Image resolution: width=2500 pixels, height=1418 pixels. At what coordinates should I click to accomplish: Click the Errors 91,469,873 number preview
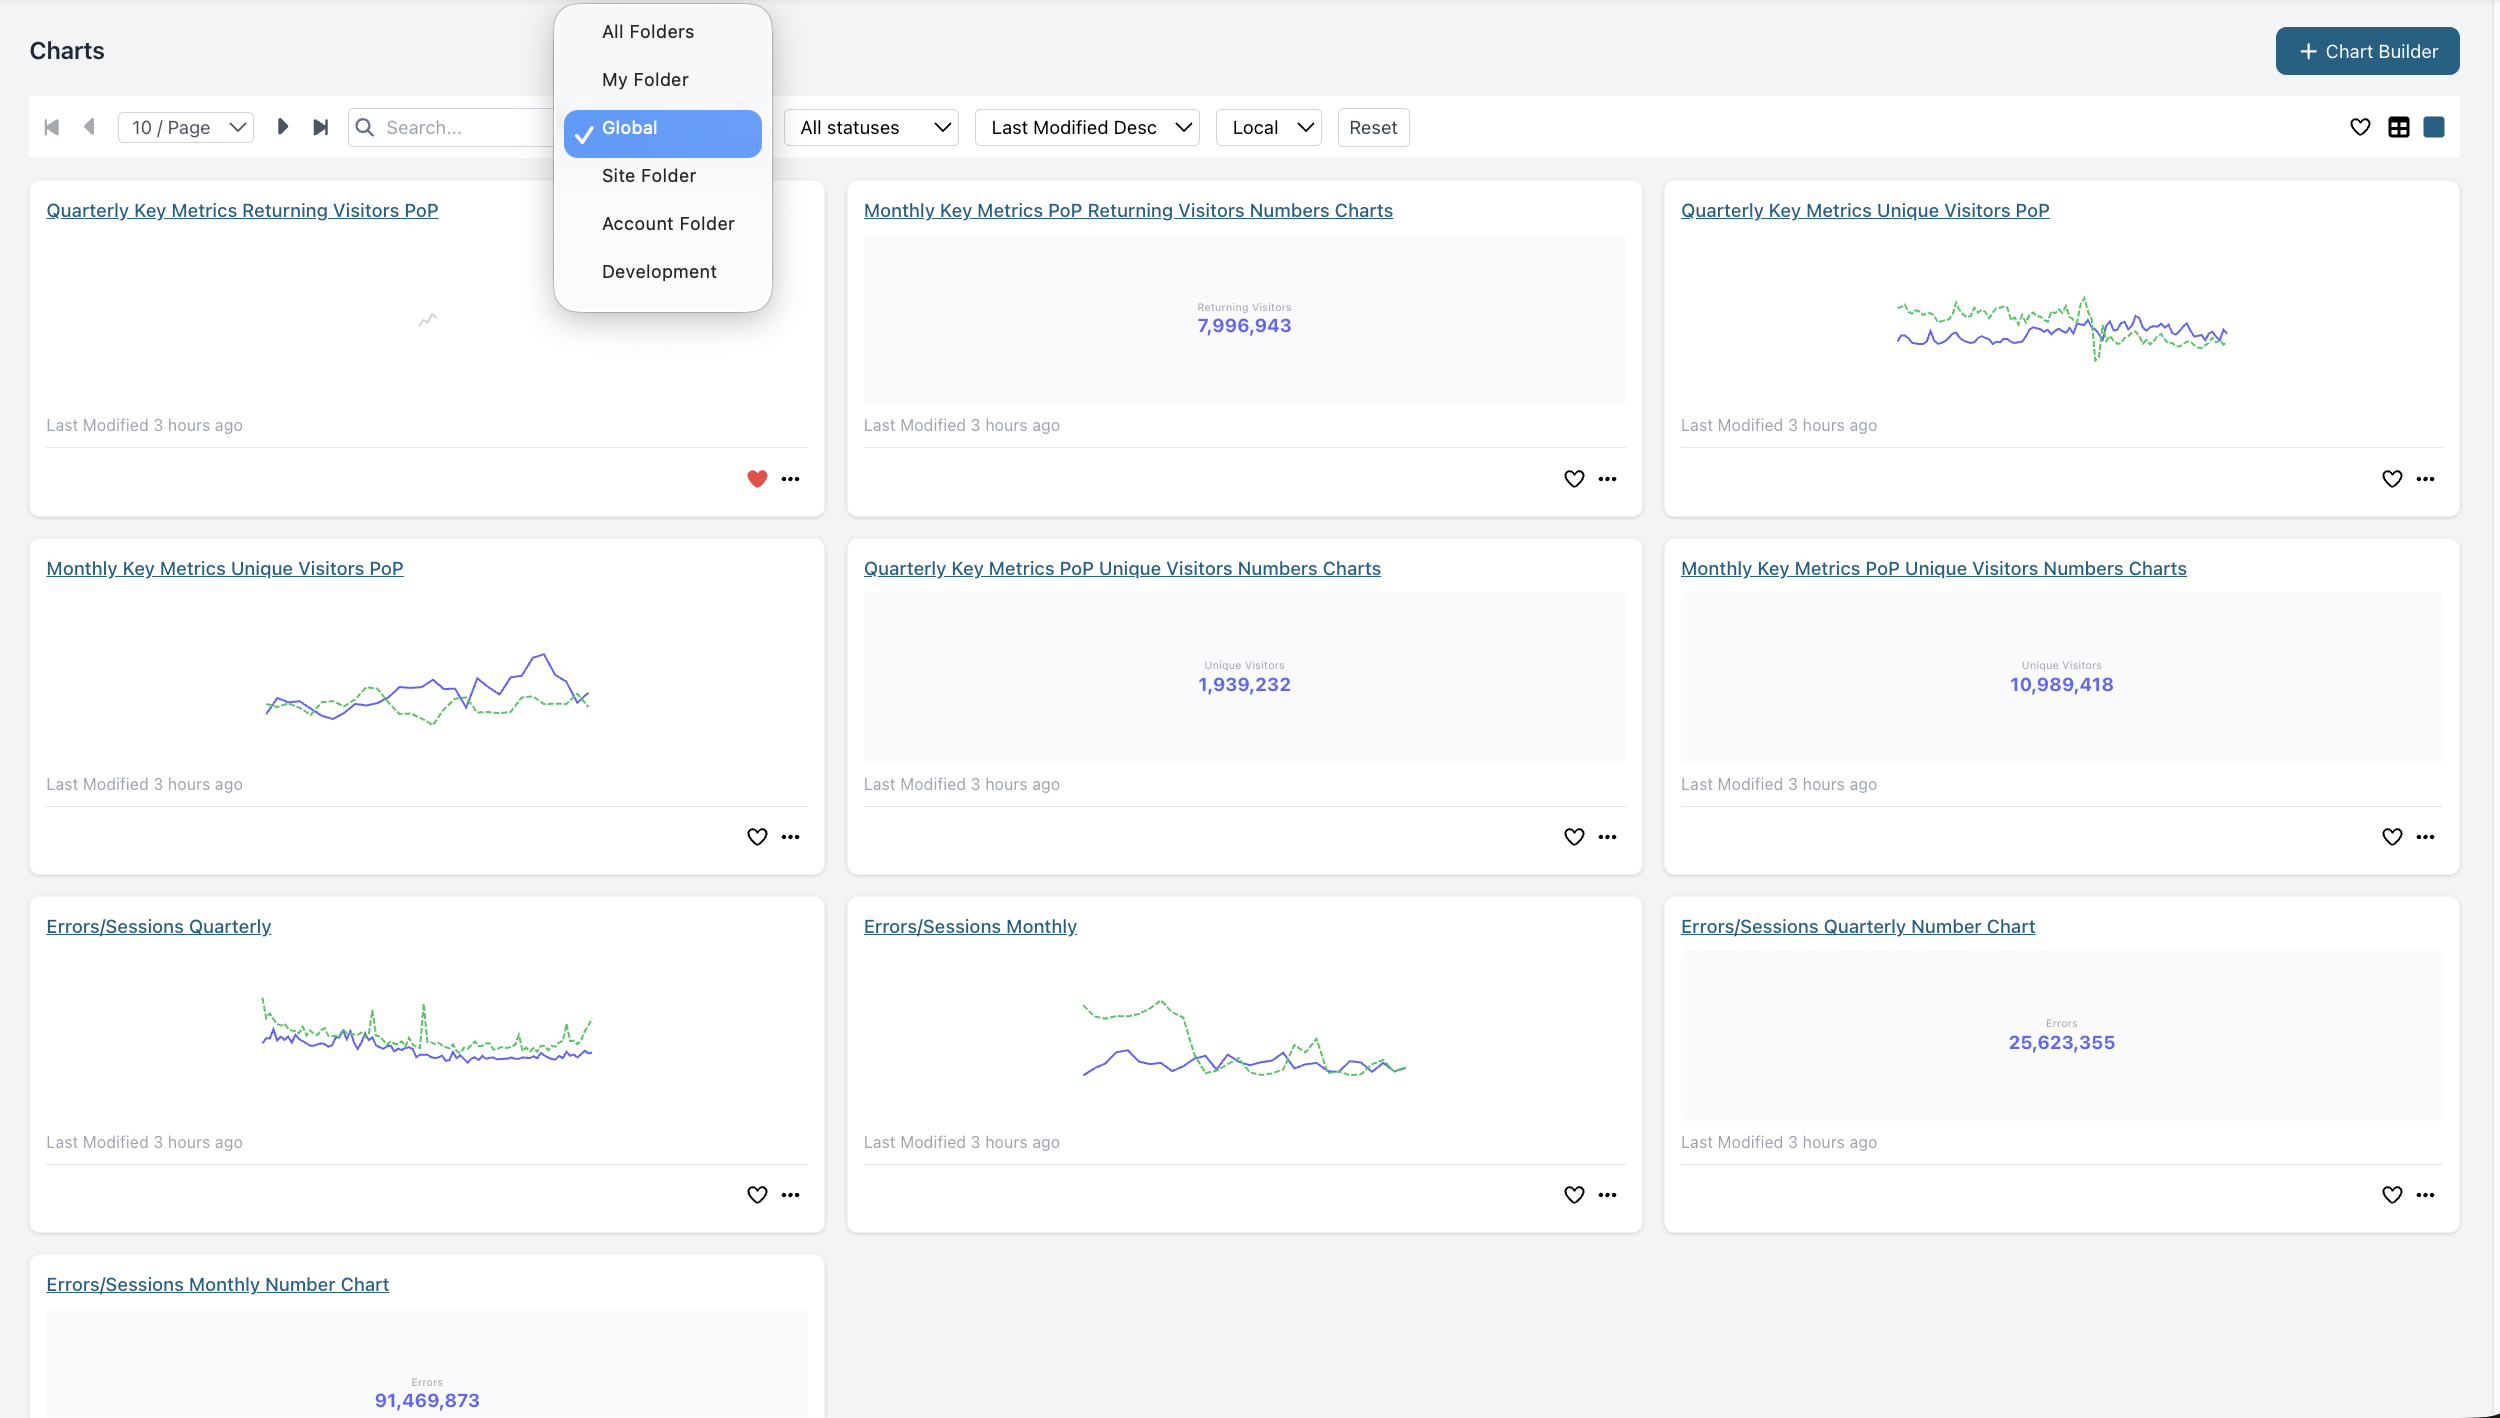pyautogui.click(x=427, y=1364)
